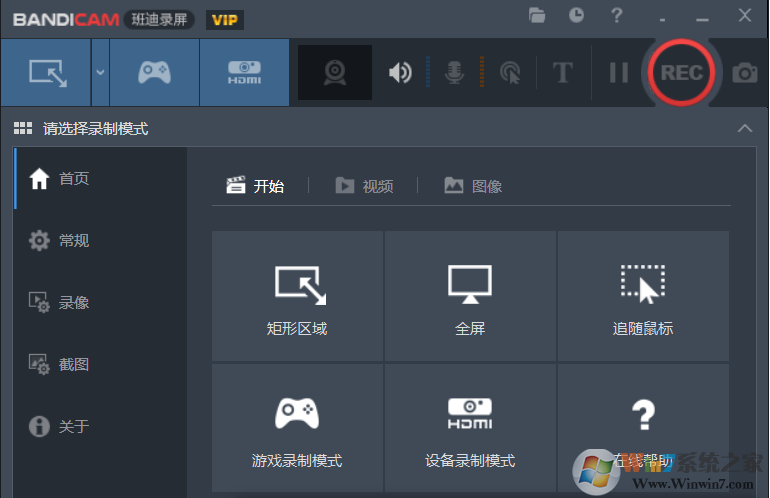Switch to the 视频 tab
This screenshot has width=770, height=498.
click(x=364, y=186)
